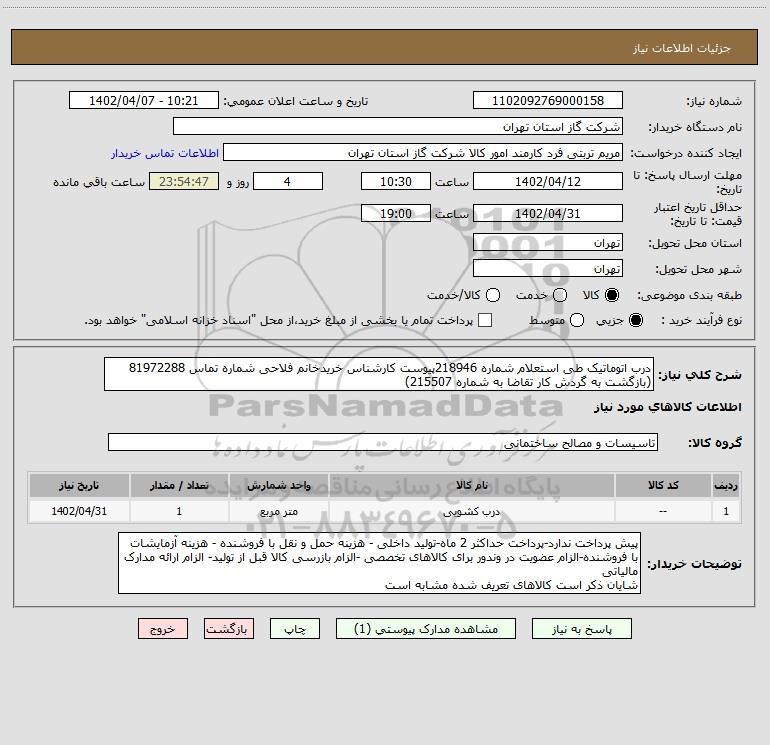Click the requester field مریم تربتی فرد
The width and height of the screenshot is (770, 745).
423,153
